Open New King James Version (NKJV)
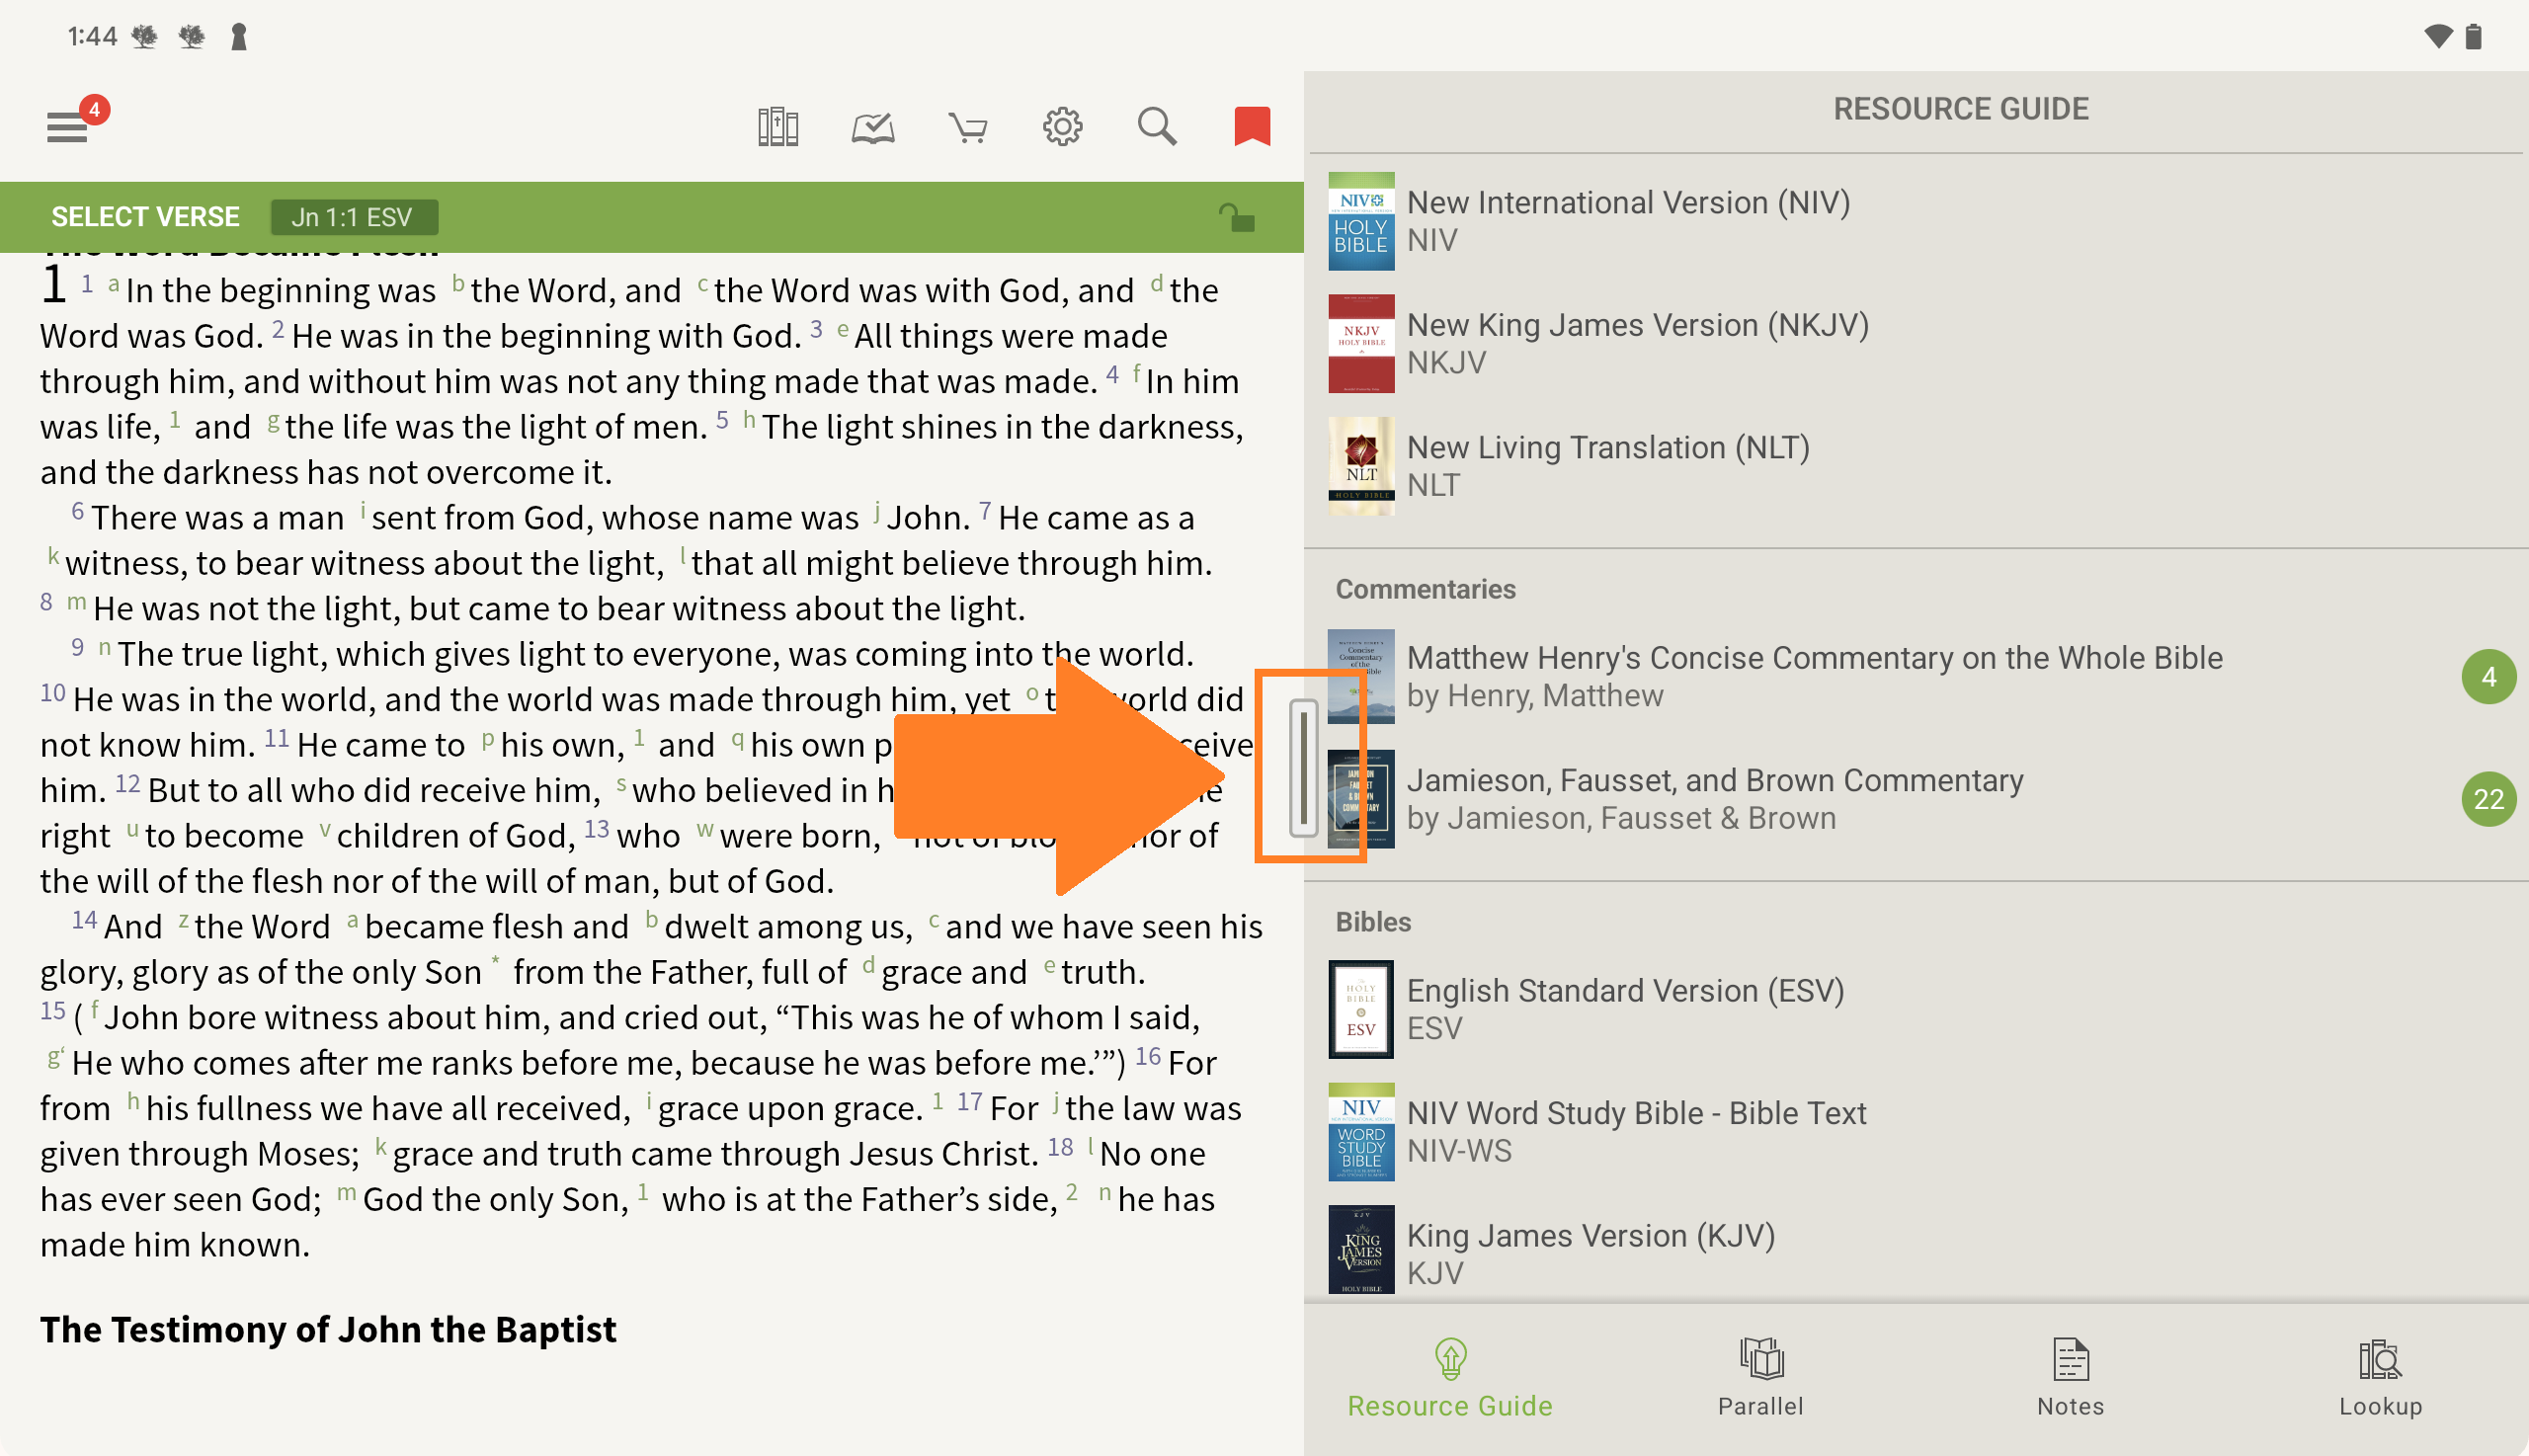This screenshot has width=2529, height=1456. (1637, 343)
